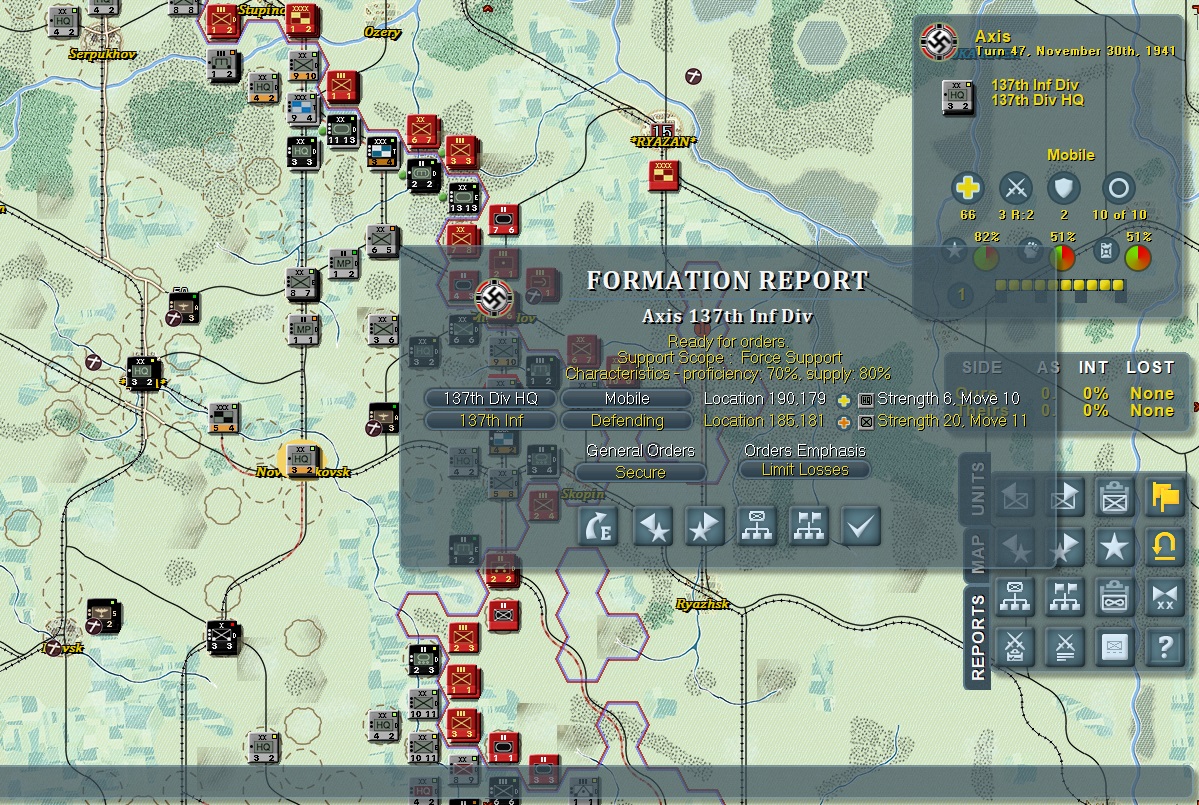The image size is (1199, 805).
Task: Select red XXXX army unit below Ryazan
Action: 664,176
